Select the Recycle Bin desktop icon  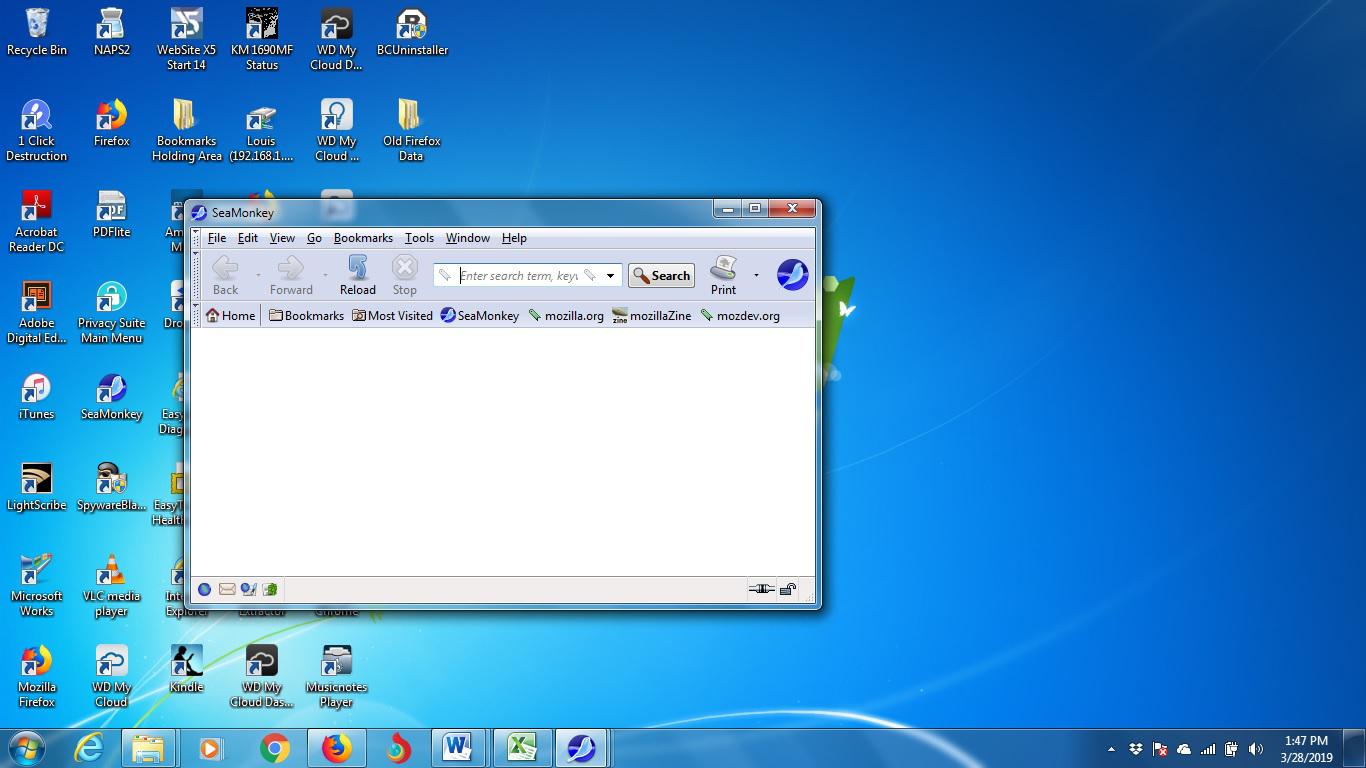click(x=37, y=33)
